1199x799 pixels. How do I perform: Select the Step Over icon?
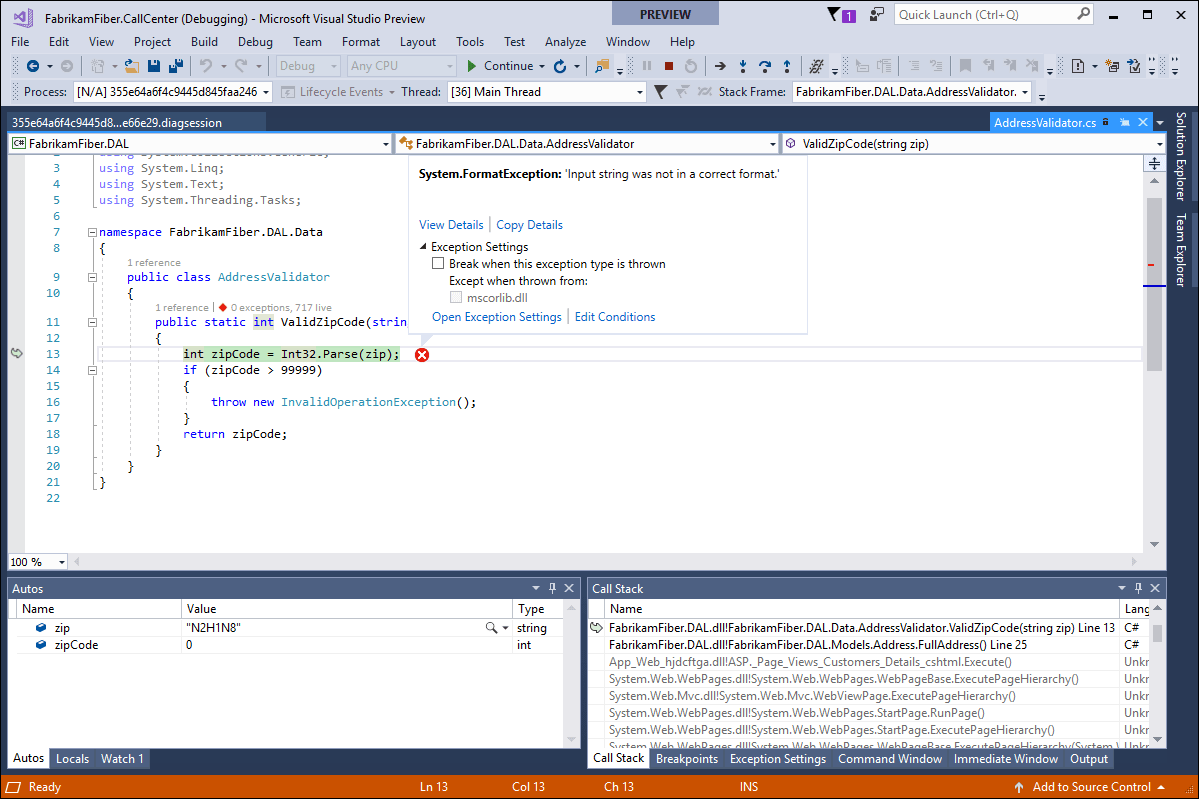[x=765, y=67]
